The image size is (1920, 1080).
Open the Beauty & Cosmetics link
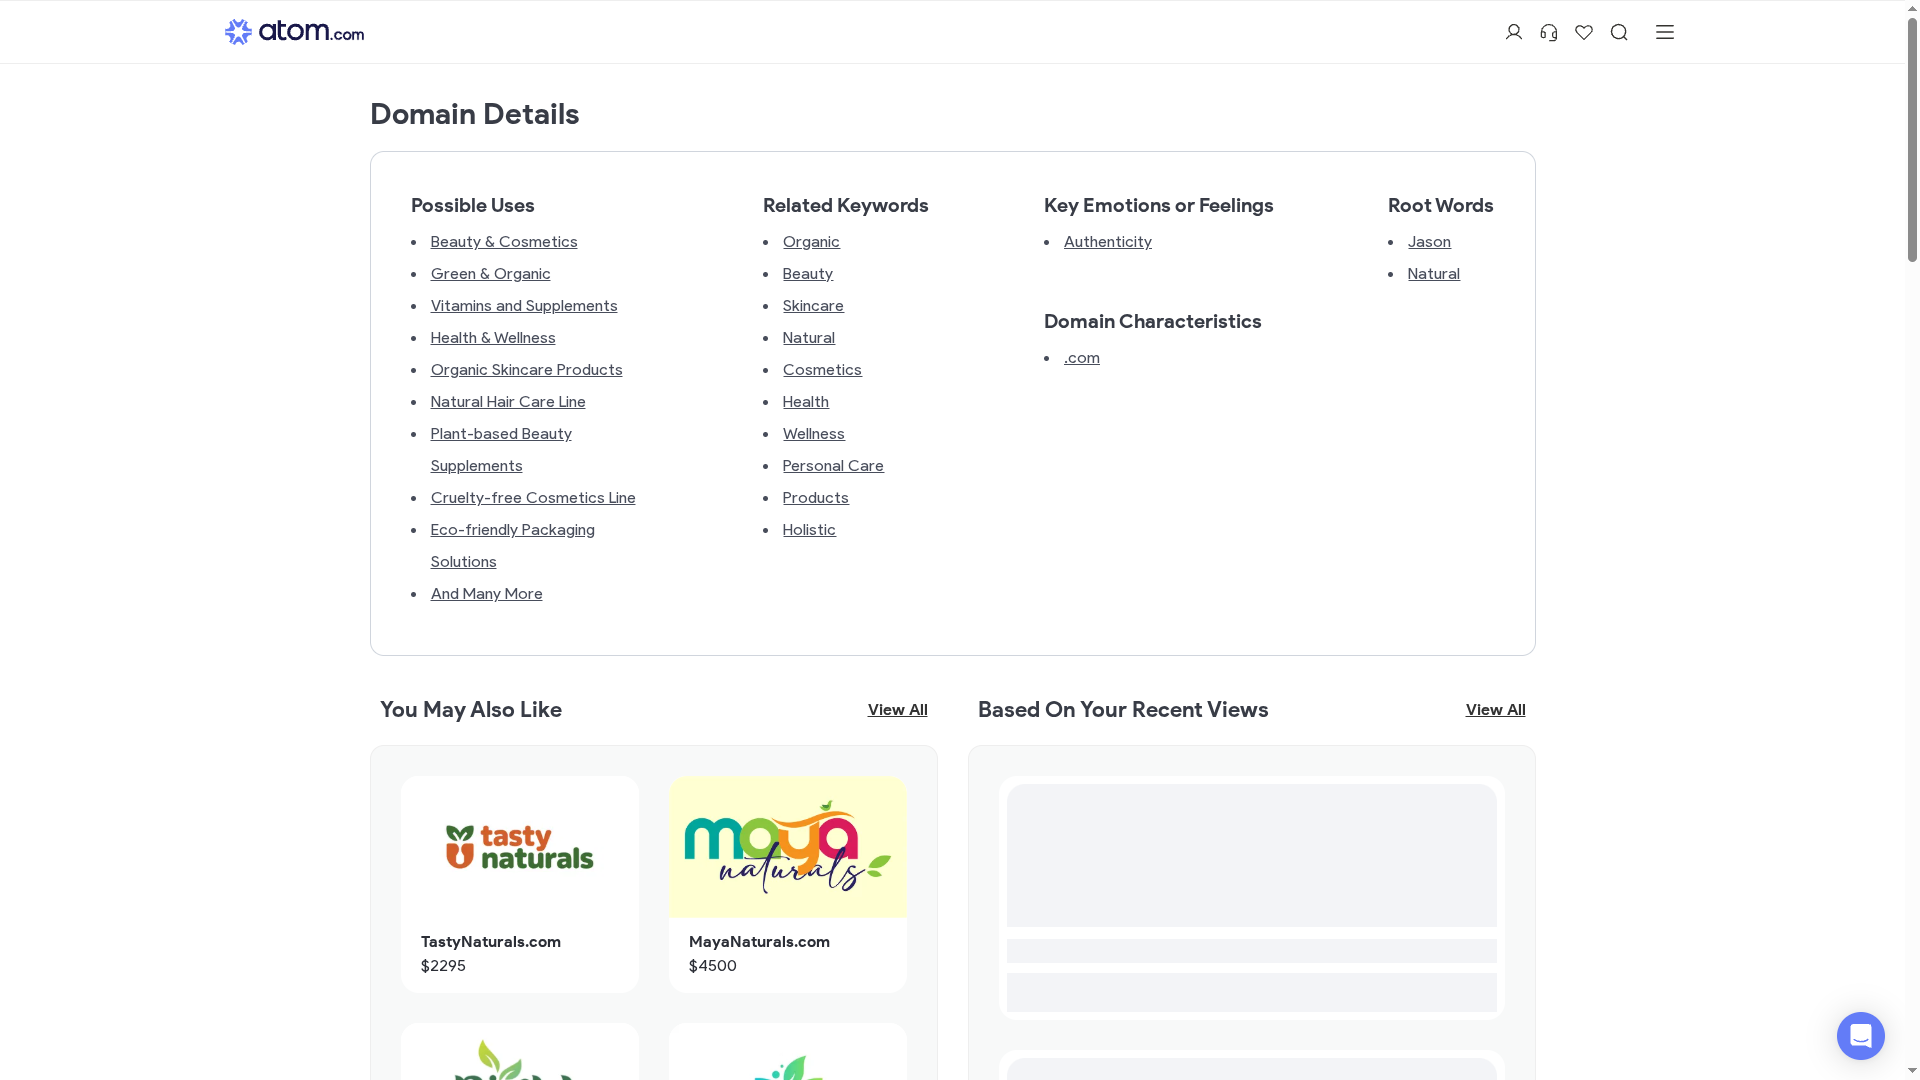(x=504, y=242)
